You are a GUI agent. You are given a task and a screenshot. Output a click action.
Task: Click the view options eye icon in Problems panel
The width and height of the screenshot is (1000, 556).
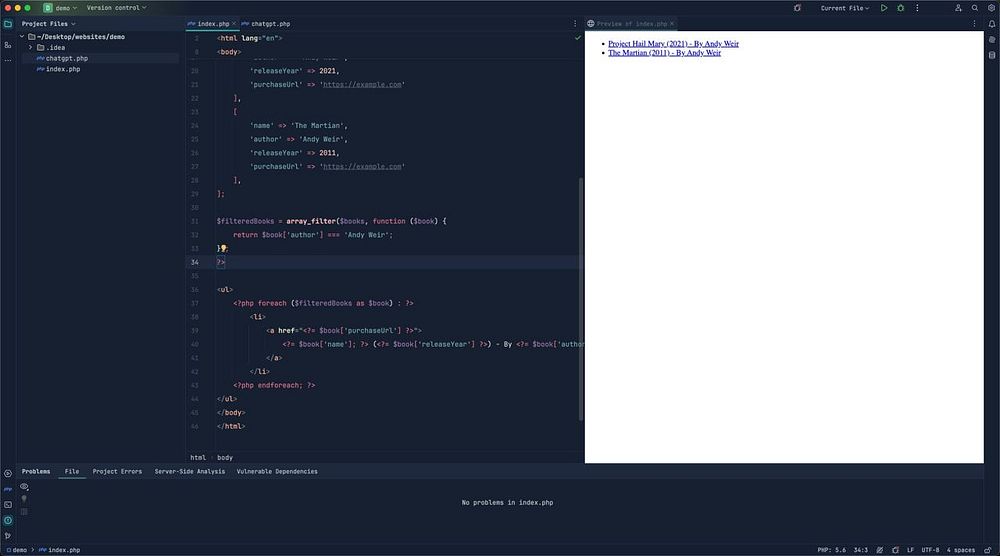coord(24,486)
